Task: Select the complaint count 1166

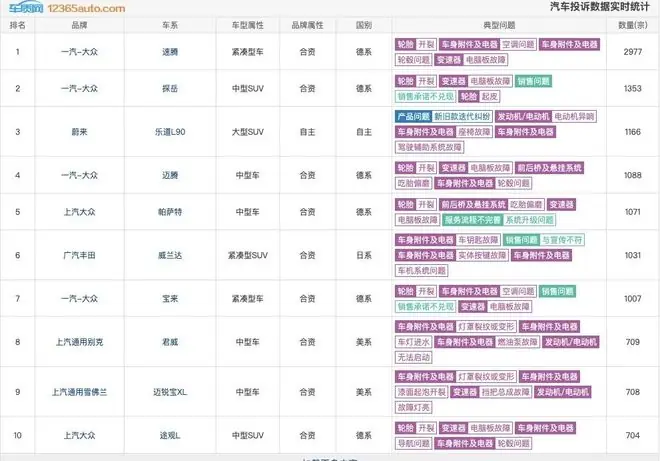Action: click(633, 132)
